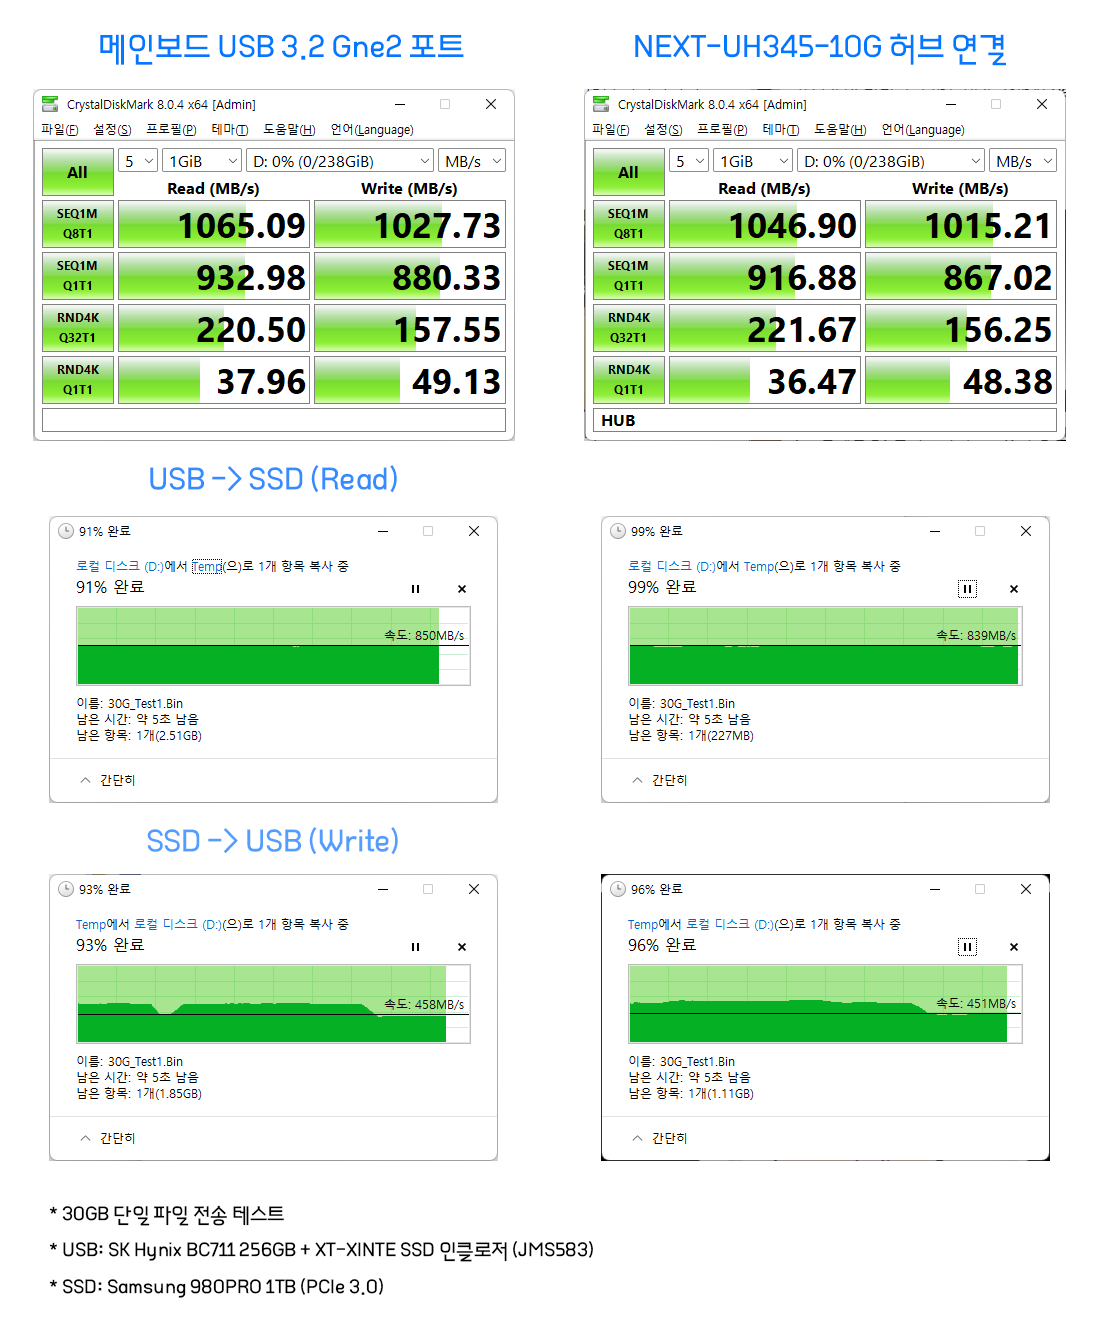The height and width of the screenshot is (1317, 1096).
Task: Follow the Temp link in 91% copy dialog
Action: [x=207, y=566]
